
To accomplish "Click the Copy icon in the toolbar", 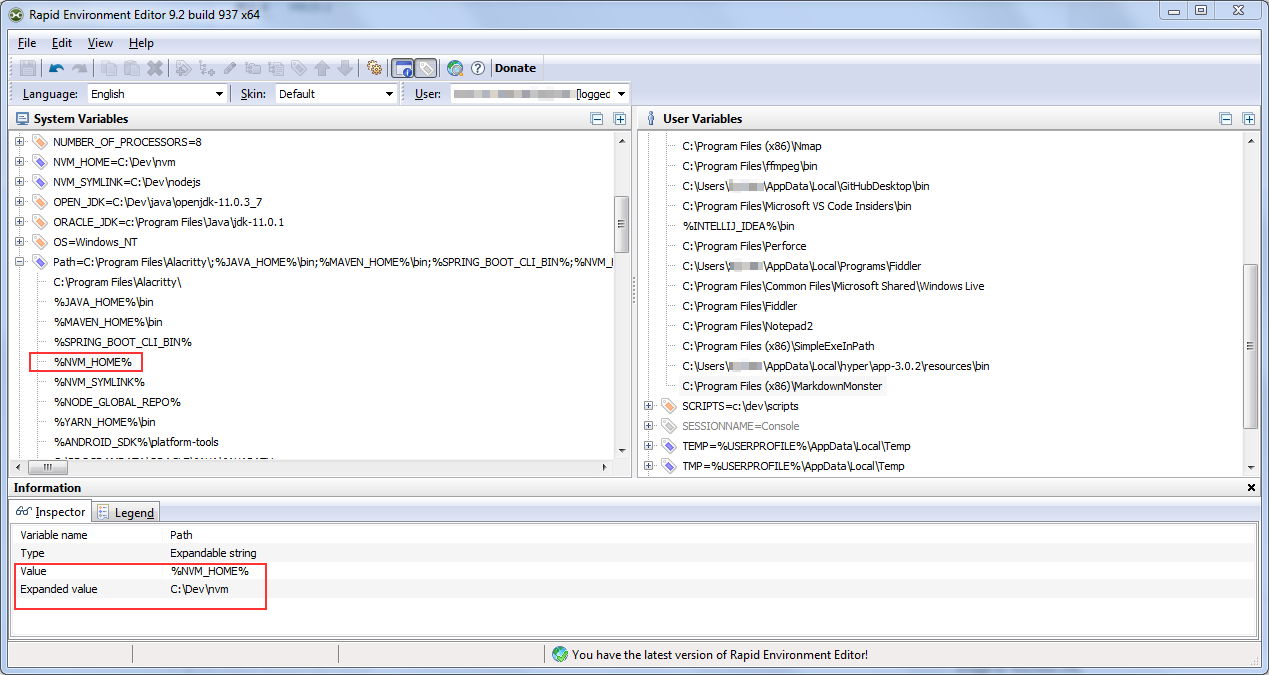I will (x=109, y=68).
